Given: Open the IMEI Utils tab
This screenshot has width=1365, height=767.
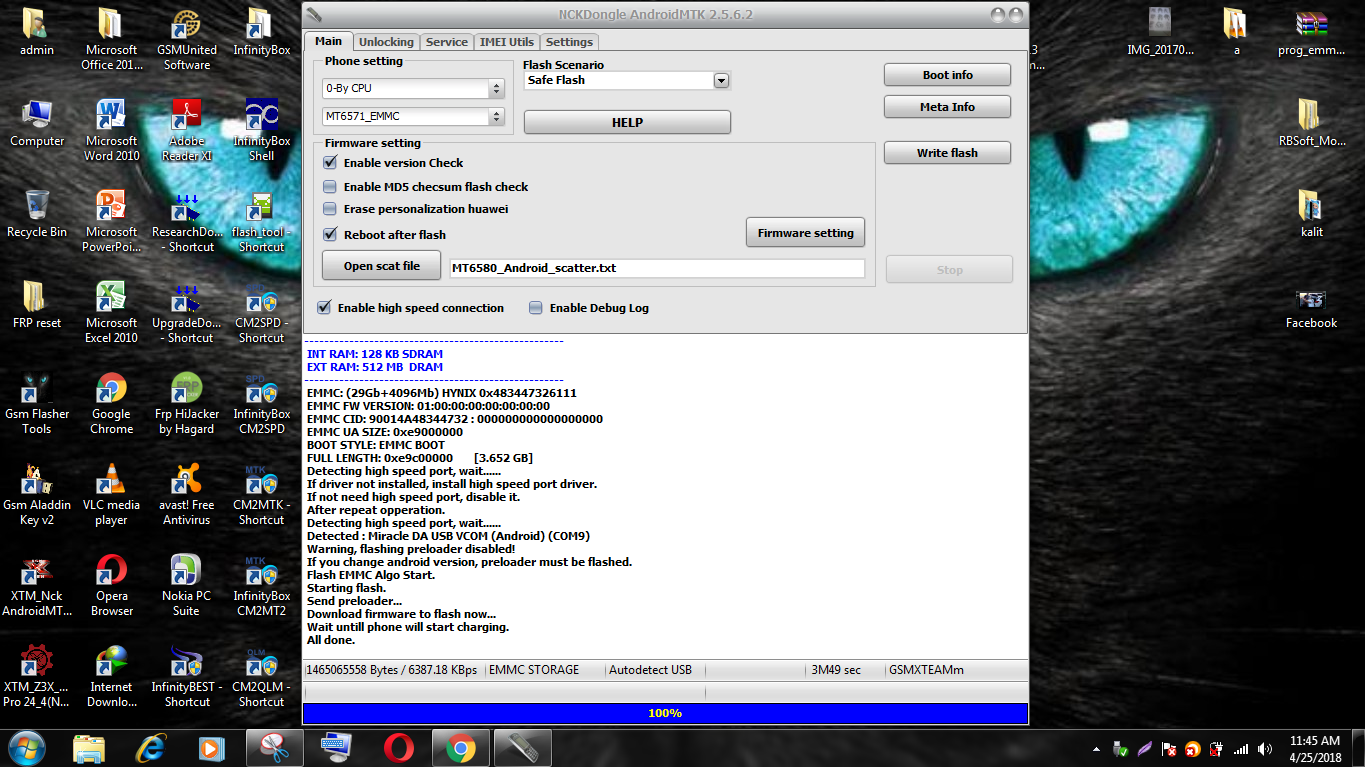Looking at the screenshot, I should click(507, 42).
